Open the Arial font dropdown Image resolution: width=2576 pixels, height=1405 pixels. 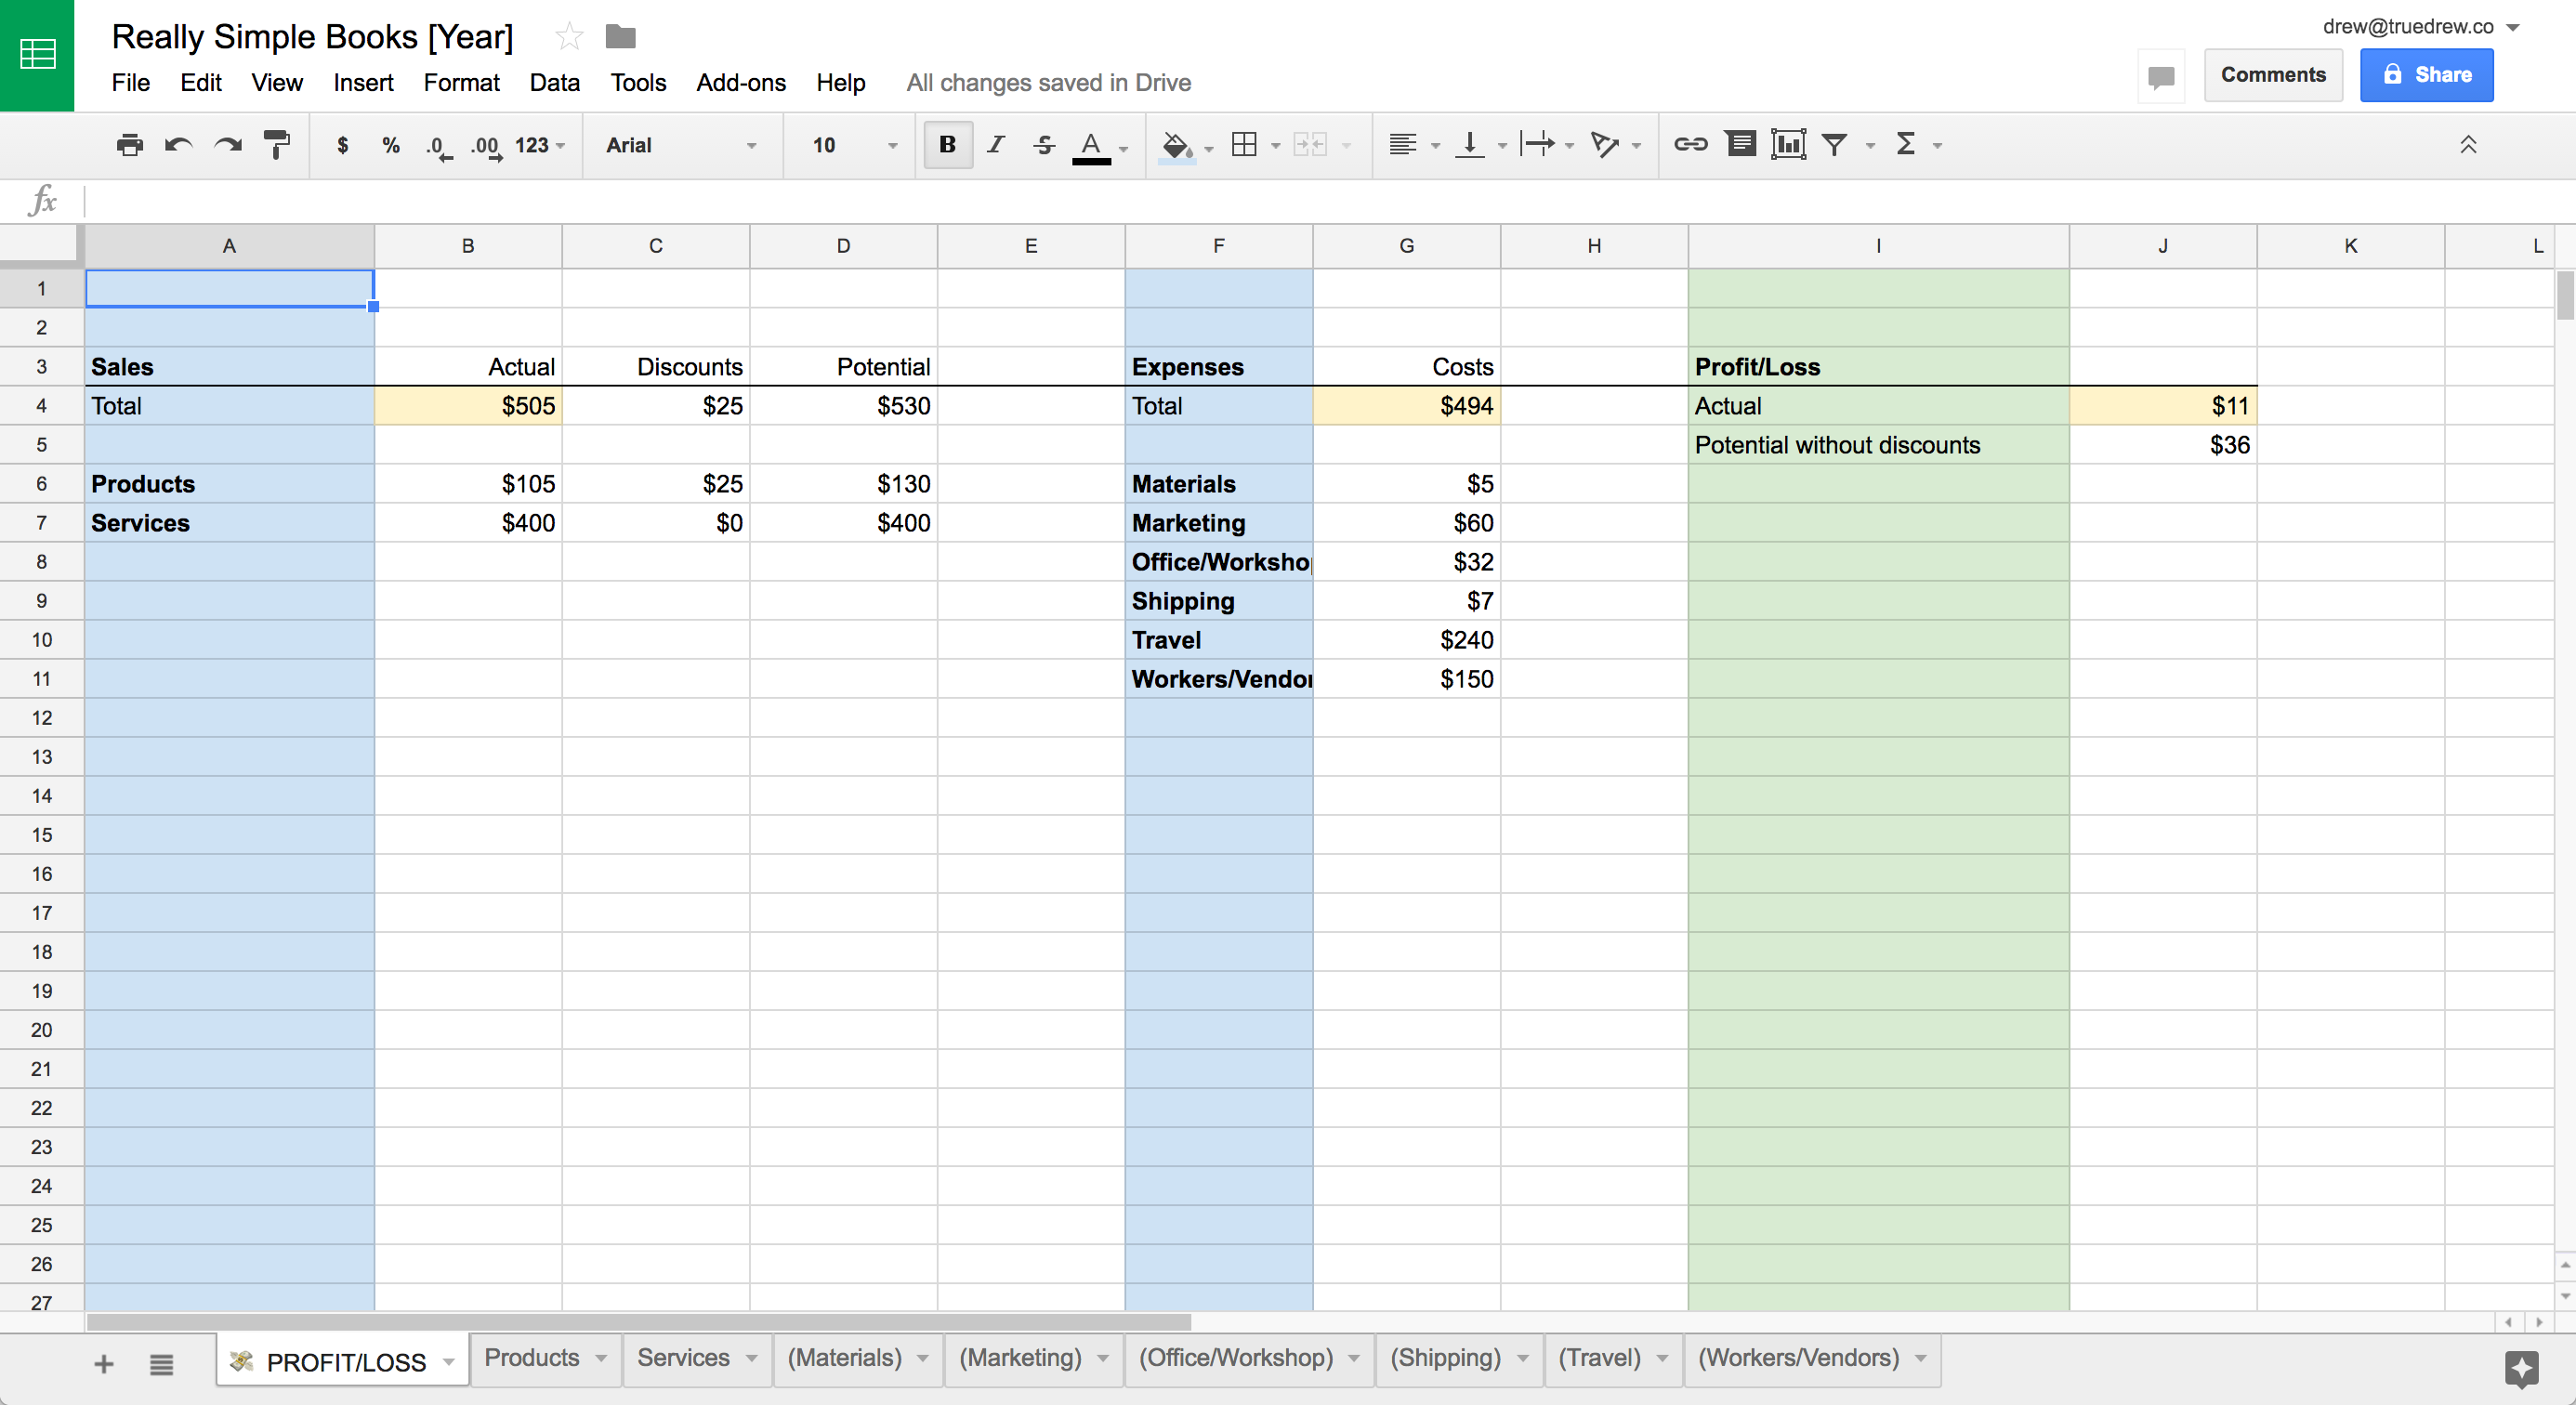pos(680,146)
